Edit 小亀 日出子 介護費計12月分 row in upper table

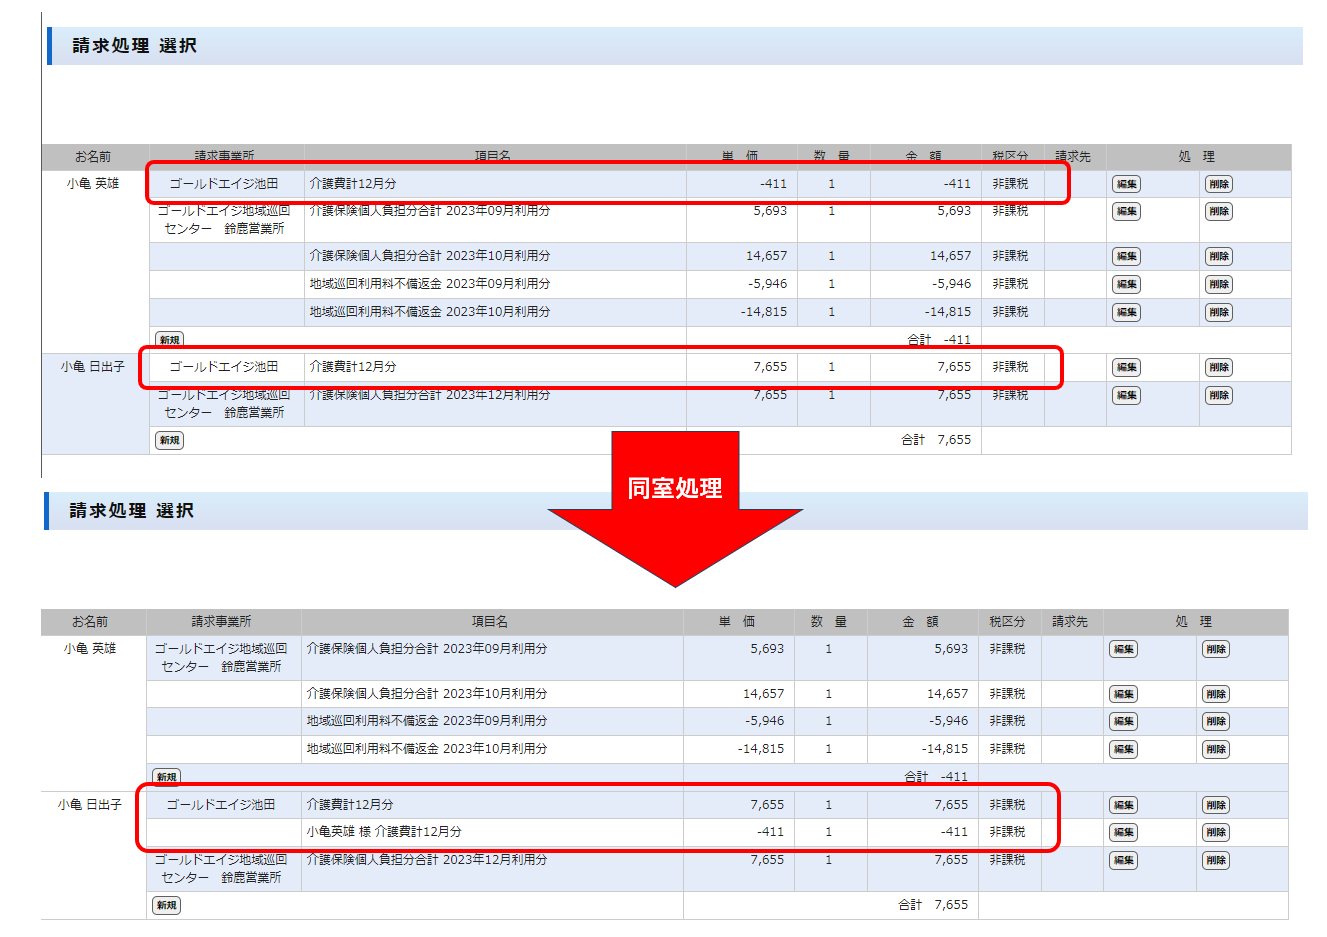tap(1126, 368)
